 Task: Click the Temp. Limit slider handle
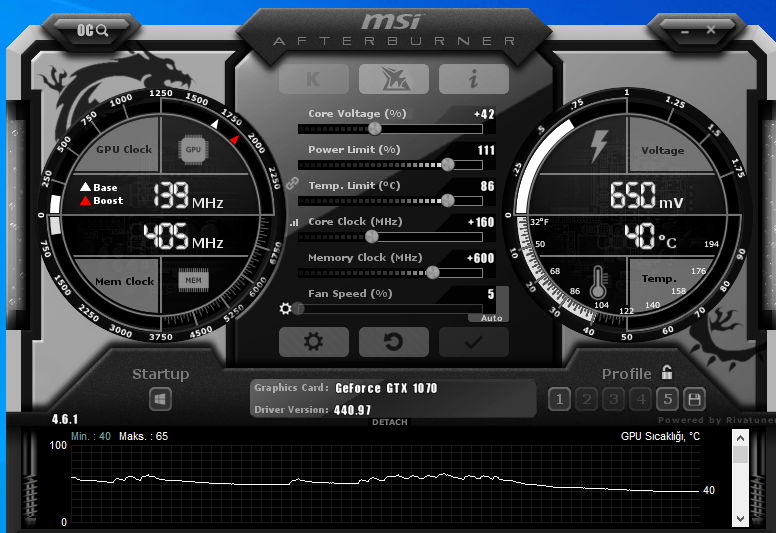[448, 200]
